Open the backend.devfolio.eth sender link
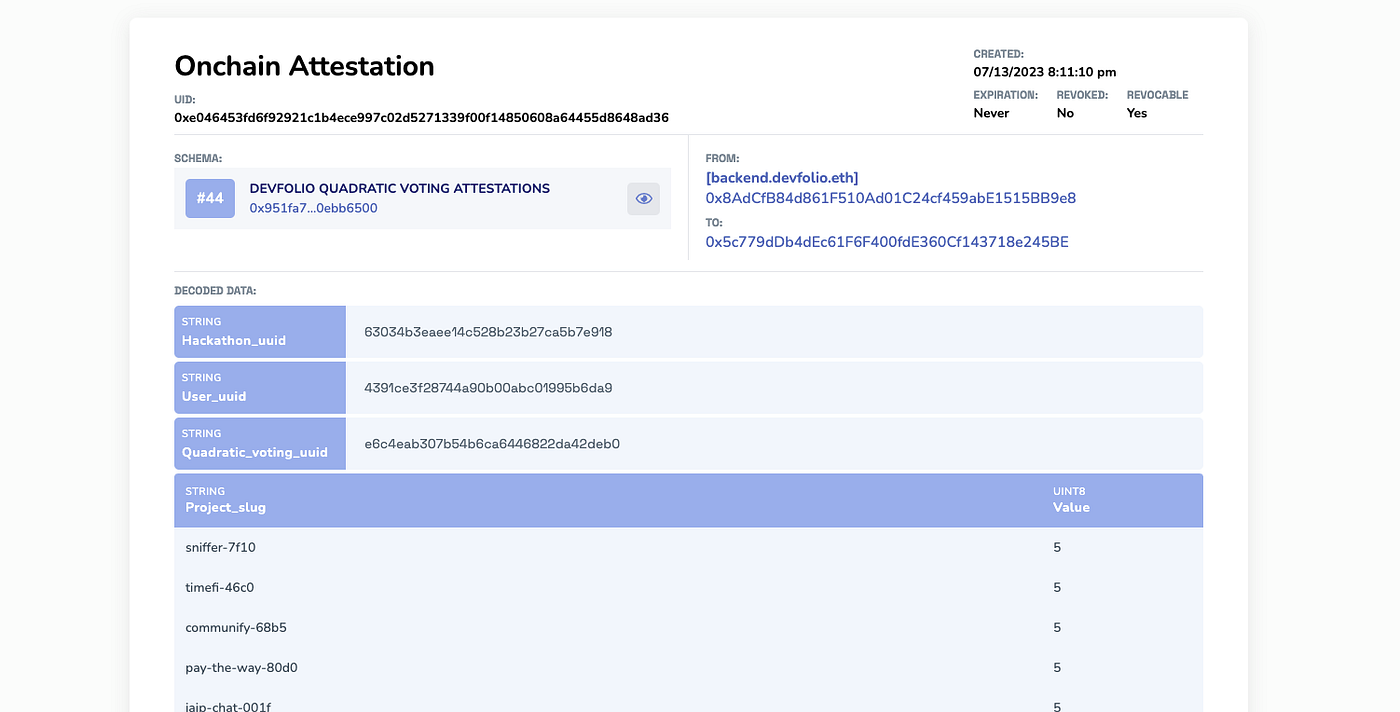1400x712 pixels. [x=782, y=178]
